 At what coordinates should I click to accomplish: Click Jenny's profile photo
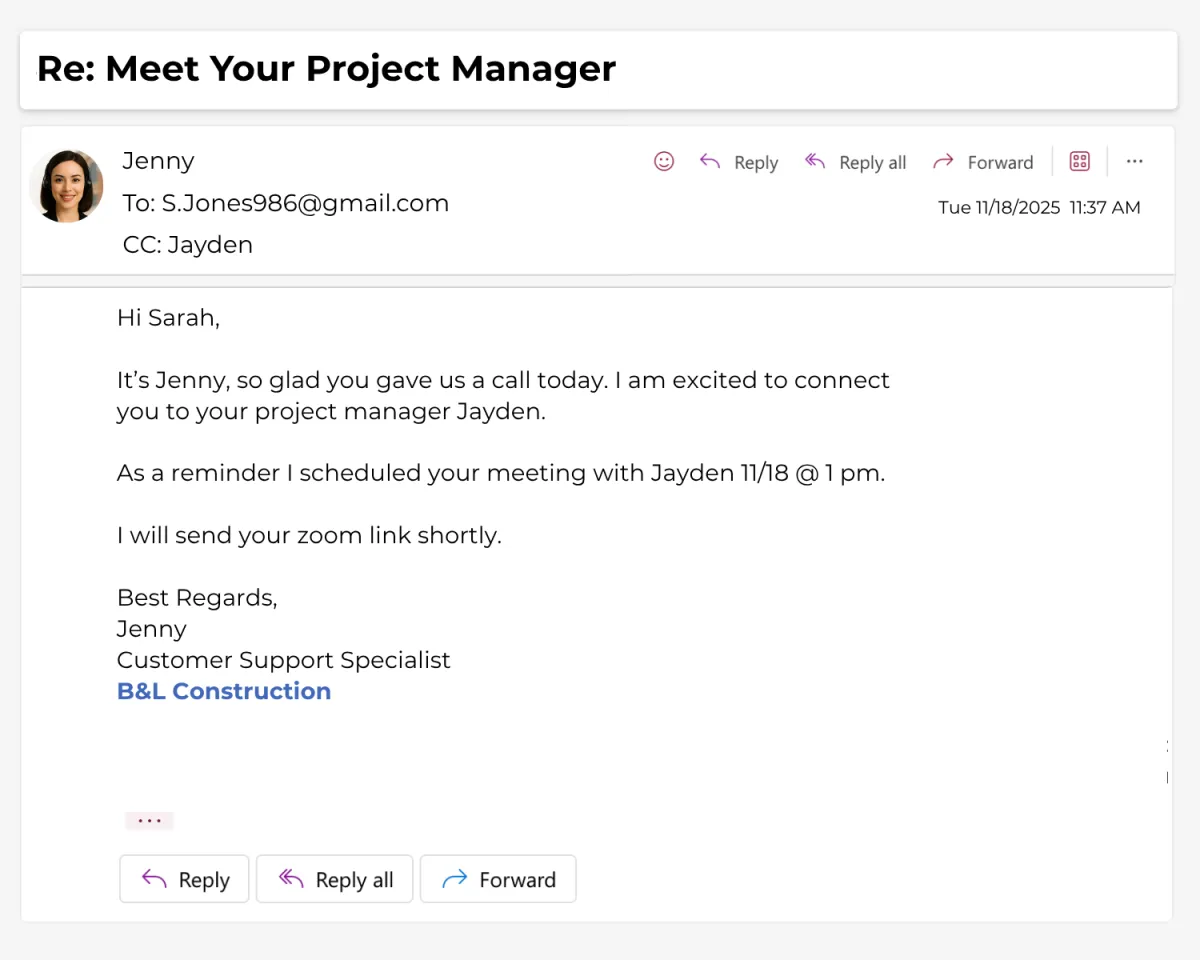coord(66,186)
